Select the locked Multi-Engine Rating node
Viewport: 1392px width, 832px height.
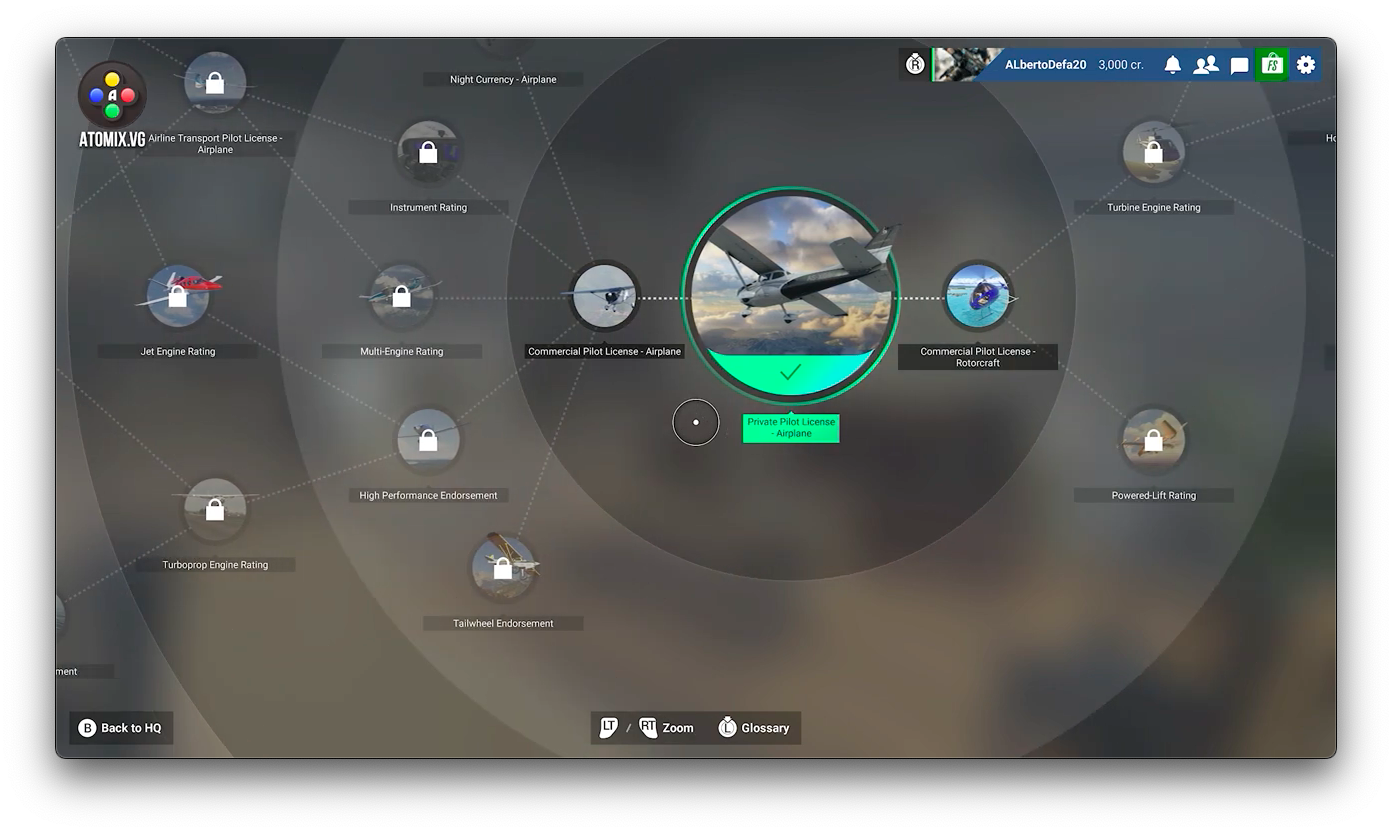click(x=401, y=297)
